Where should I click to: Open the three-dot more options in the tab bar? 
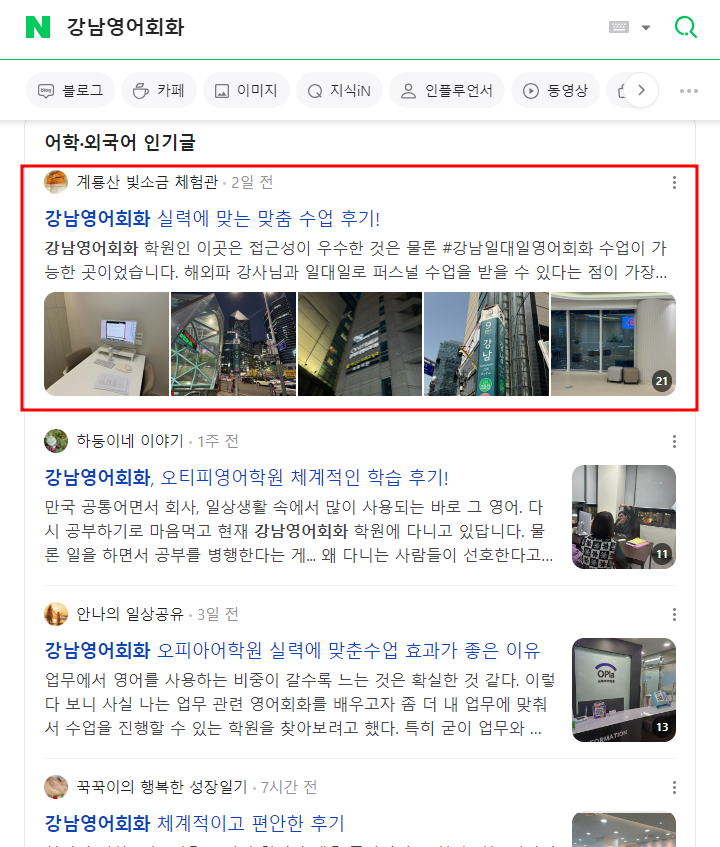[x=689, y=91]
